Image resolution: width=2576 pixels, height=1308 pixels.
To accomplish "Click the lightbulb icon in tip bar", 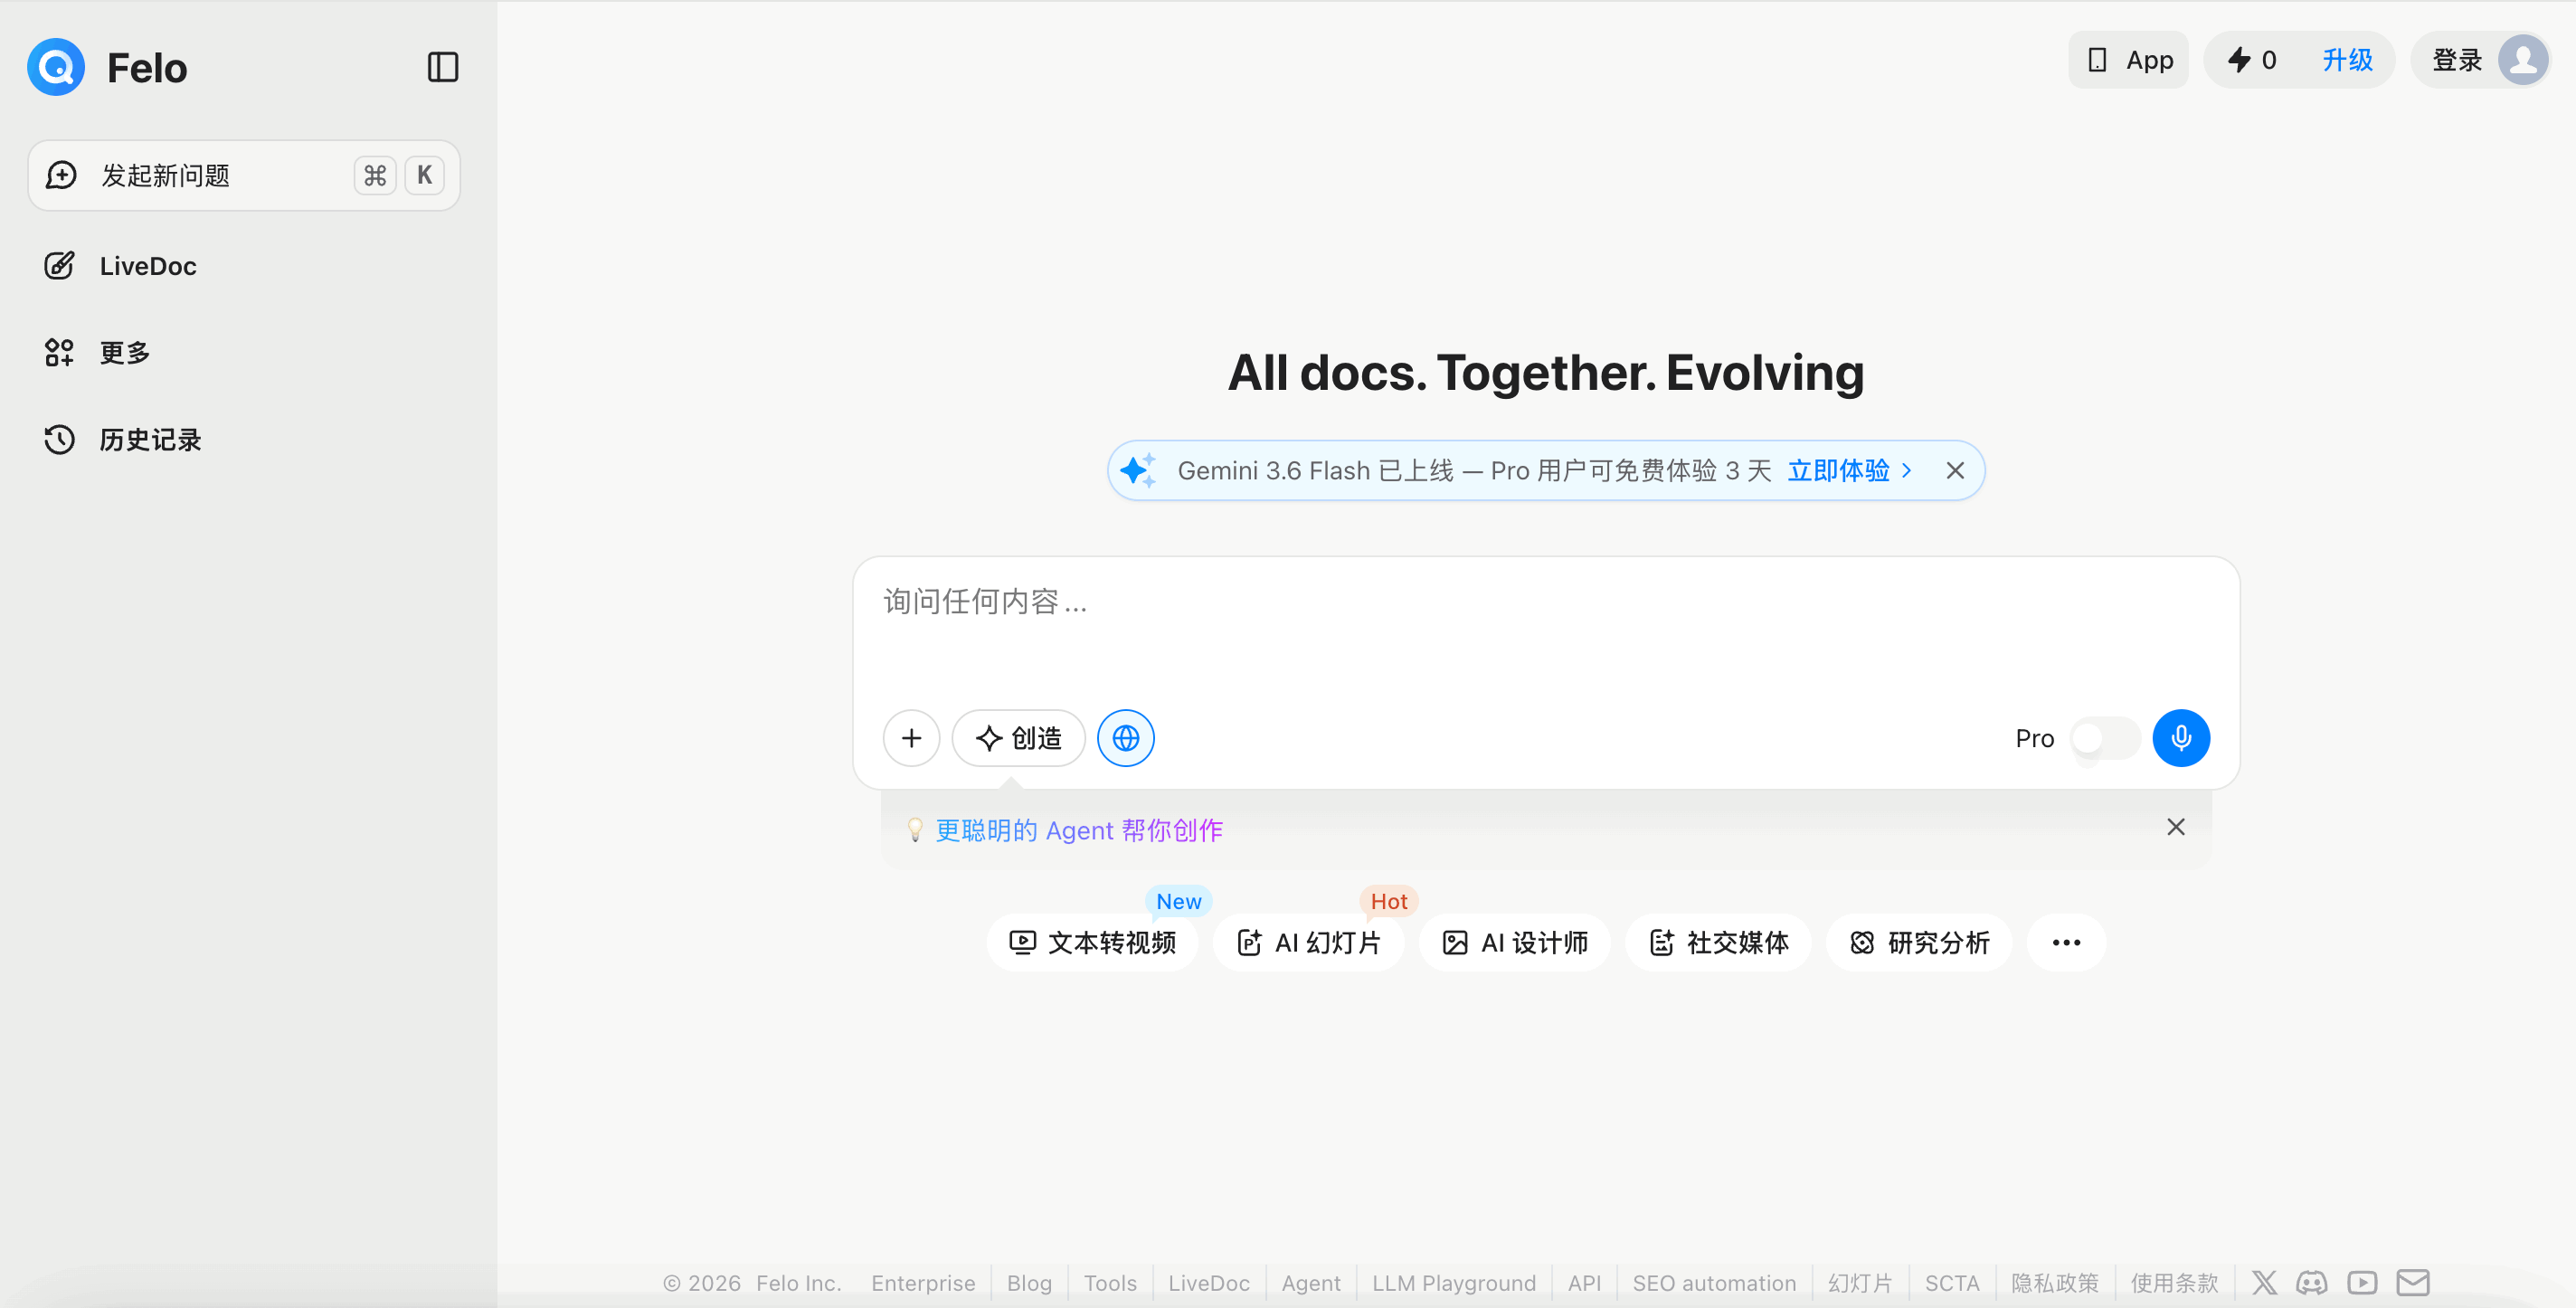I will (914, 830).
